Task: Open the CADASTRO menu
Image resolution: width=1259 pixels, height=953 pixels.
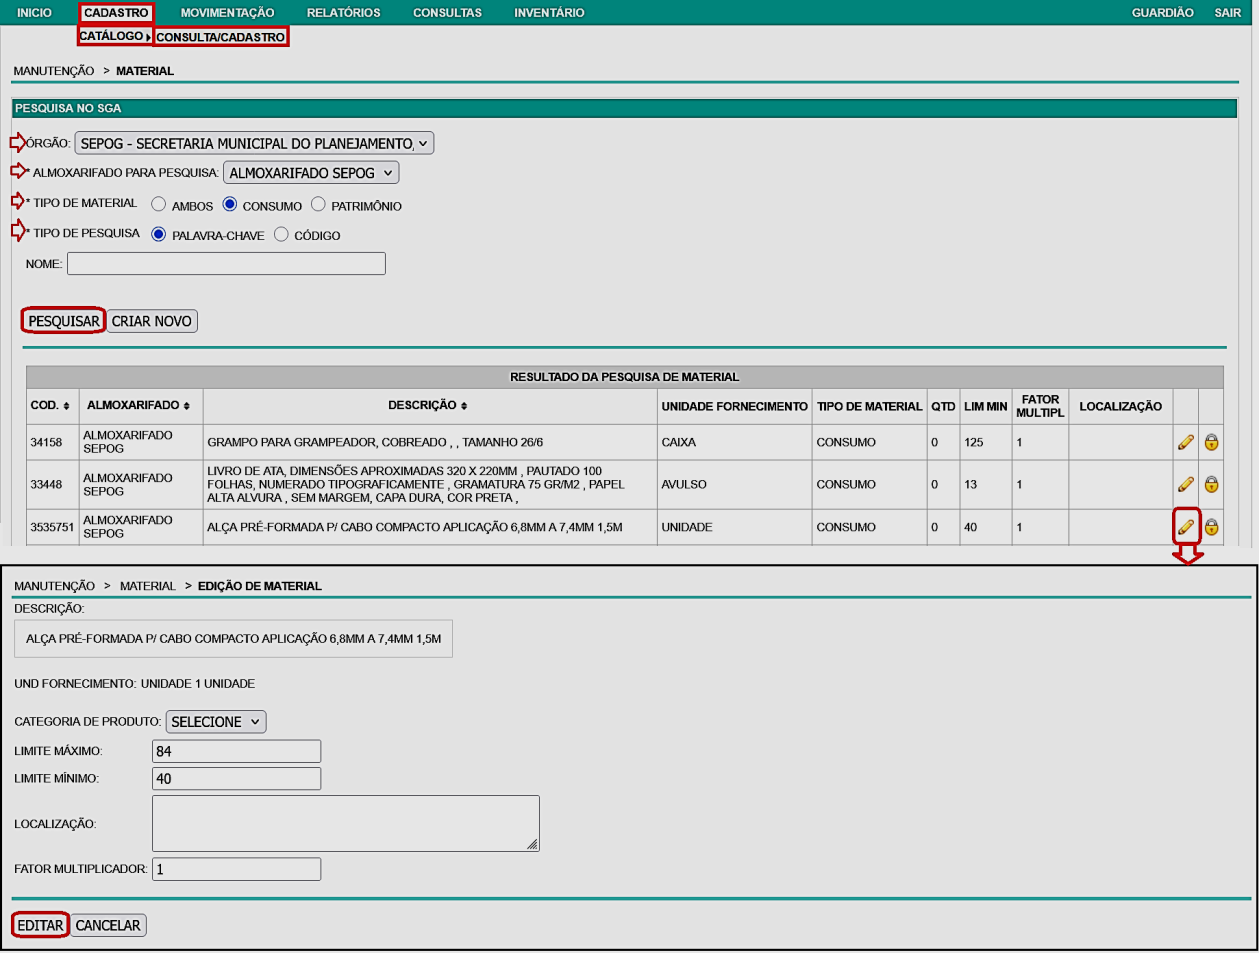Action: click(x=116, y=13)
